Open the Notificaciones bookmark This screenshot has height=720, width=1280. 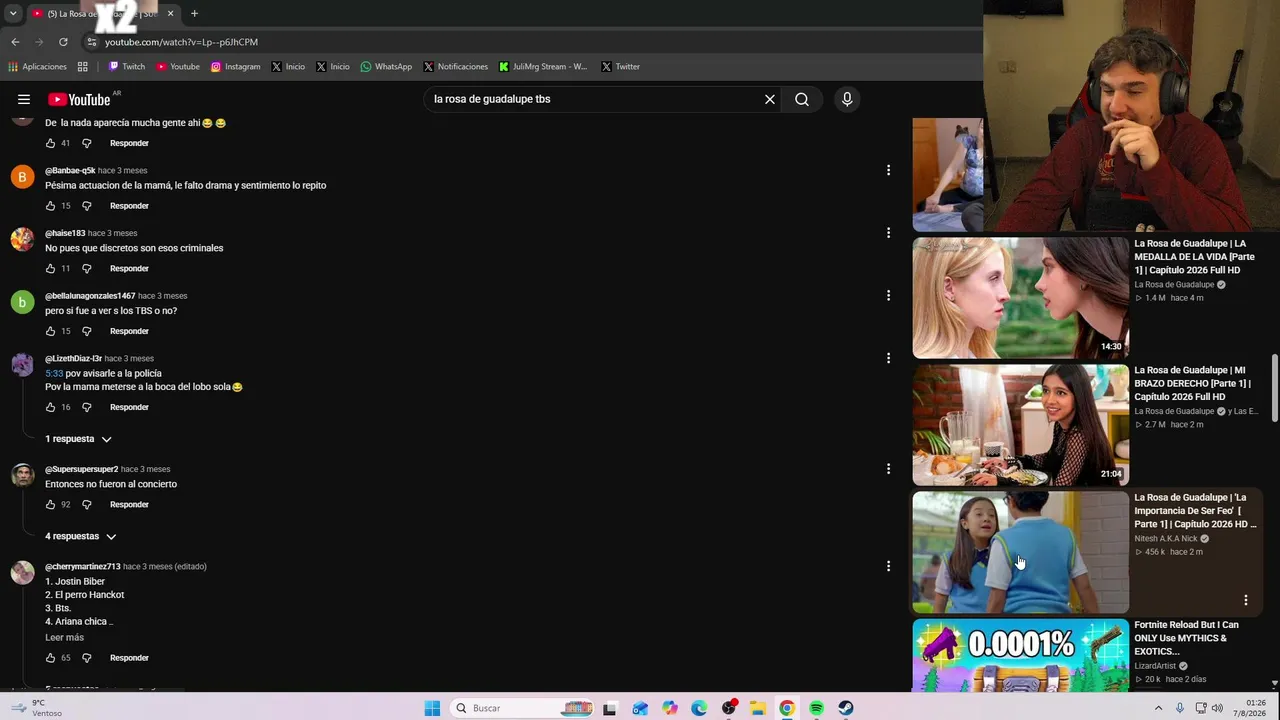click(456, 67)
